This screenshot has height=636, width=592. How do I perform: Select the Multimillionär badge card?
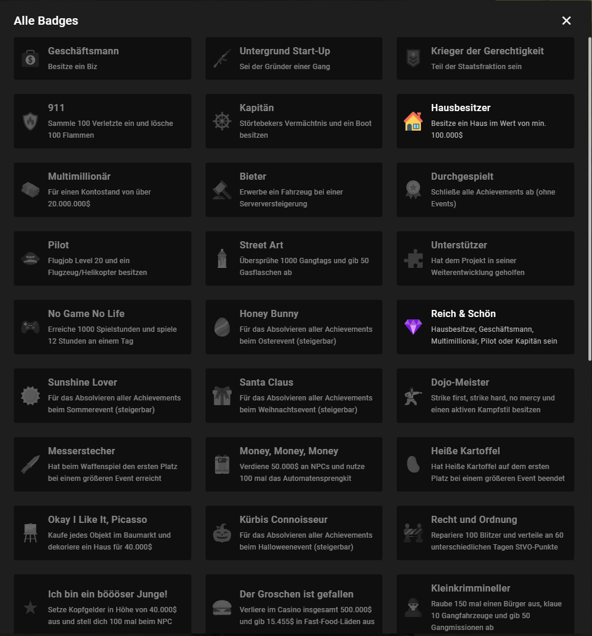[x=103, y=190]
